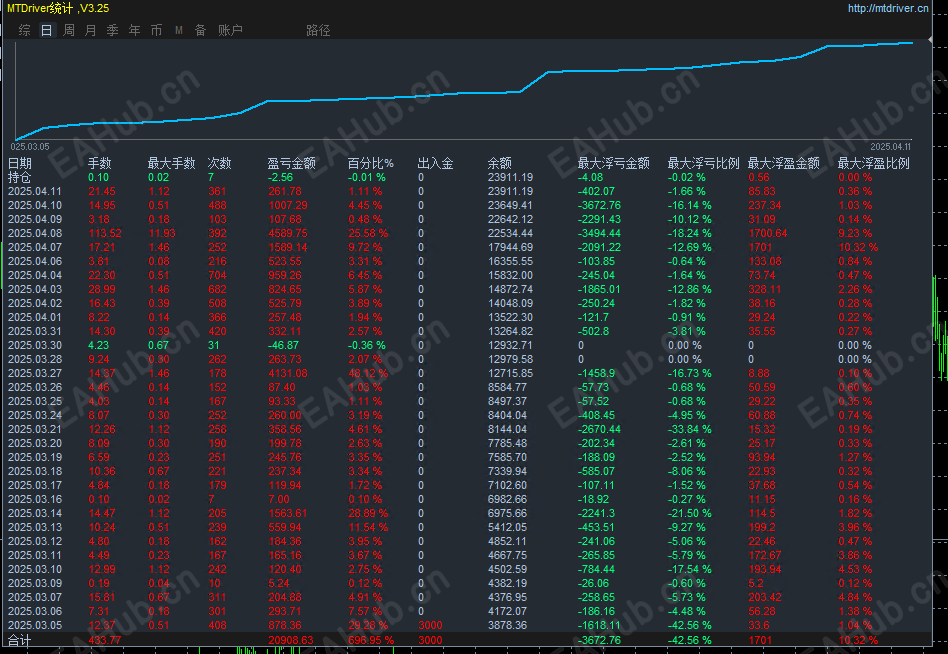Switch to the 综 summary tab
Viewport: 948px width, 654px height.
pos(25,30)
